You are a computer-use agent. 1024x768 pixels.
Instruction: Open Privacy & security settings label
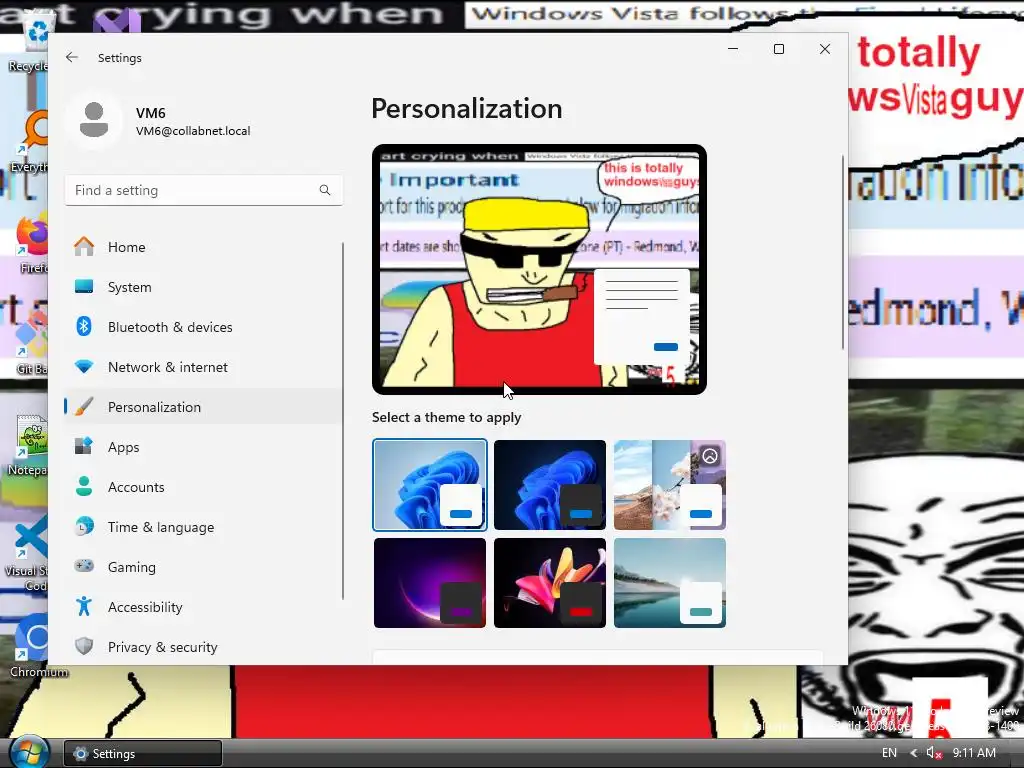pyautogui.click(x=163, y=647)
